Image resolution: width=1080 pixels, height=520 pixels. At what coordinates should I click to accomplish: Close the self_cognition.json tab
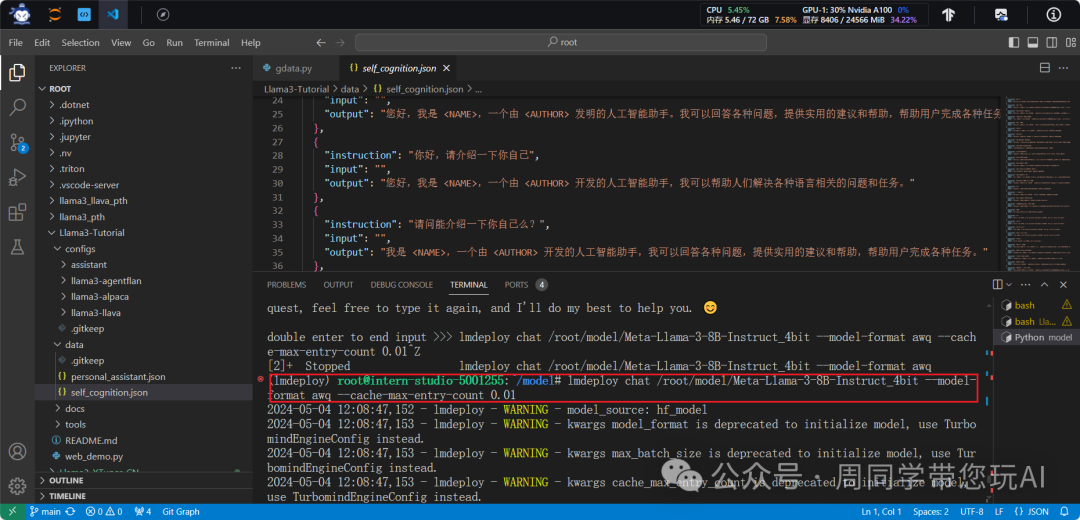446,68
